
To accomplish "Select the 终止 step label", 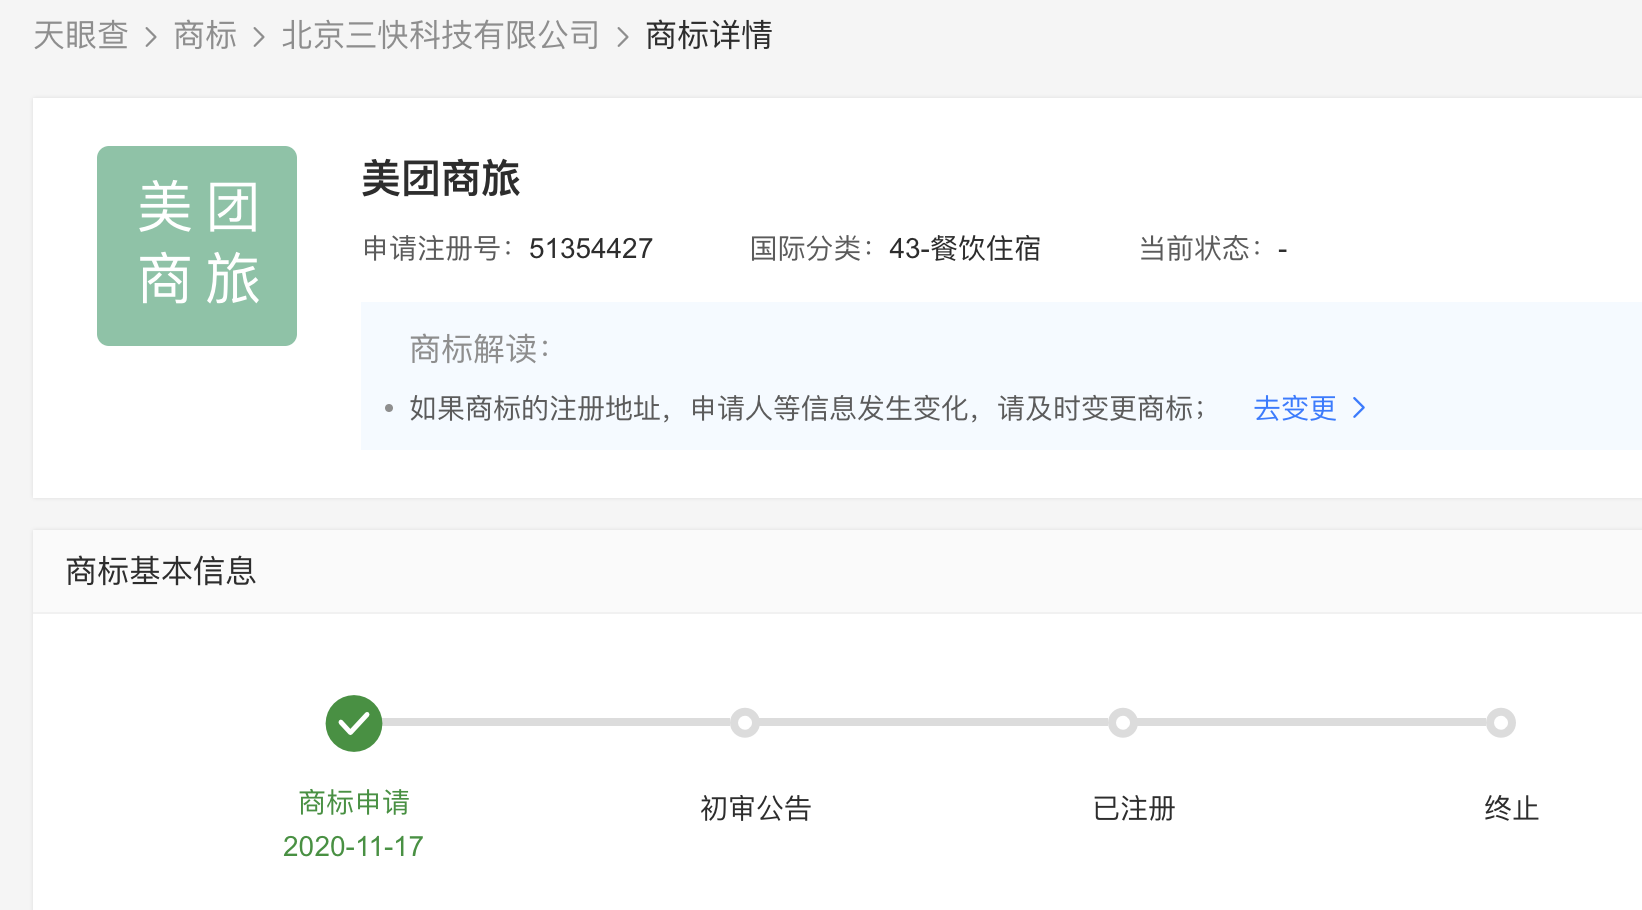I will [x=1511, y=808].
